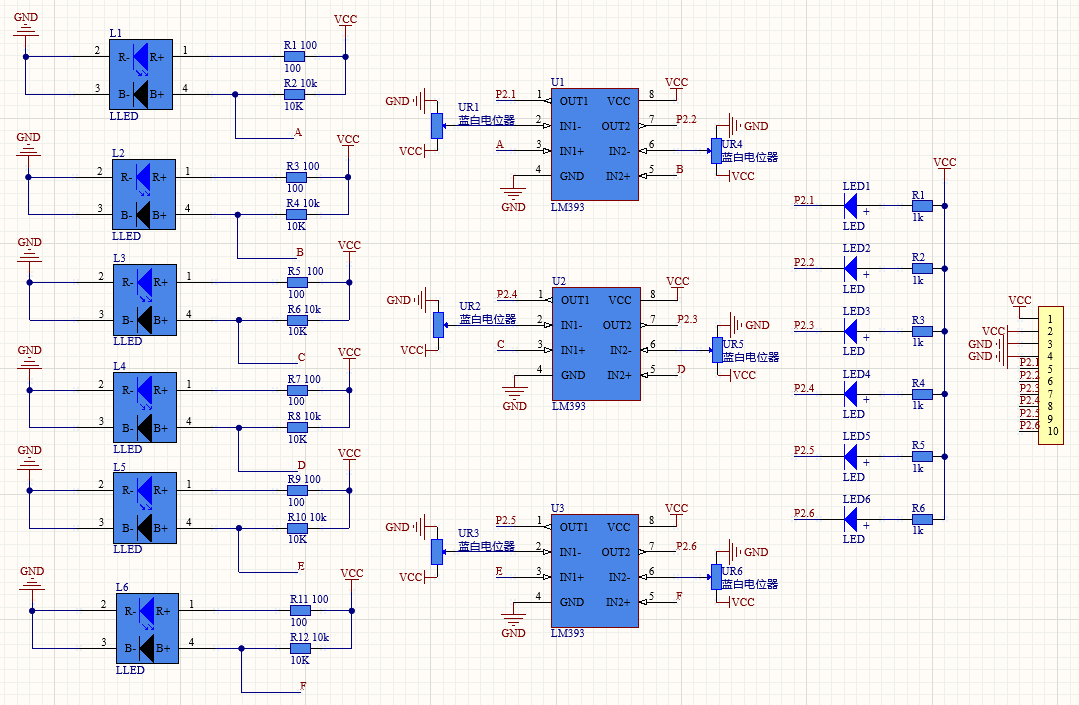The height and width of the screenshot is (705, 1079).
Task: Select resistor R9 100 near L5
Action: tap(297, 490)
